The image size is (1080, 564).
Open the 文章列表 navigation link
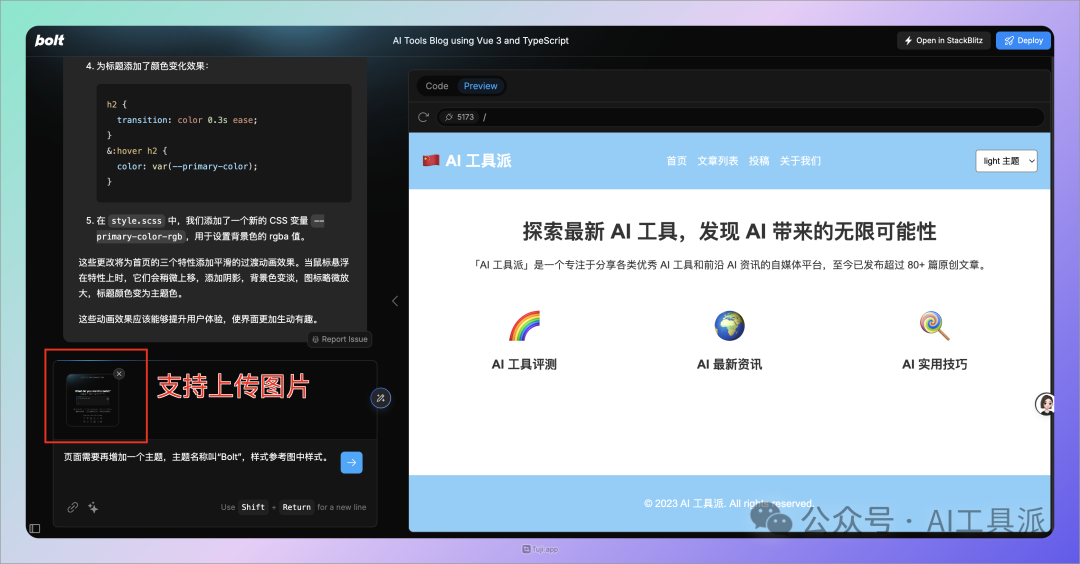point(718,160)
